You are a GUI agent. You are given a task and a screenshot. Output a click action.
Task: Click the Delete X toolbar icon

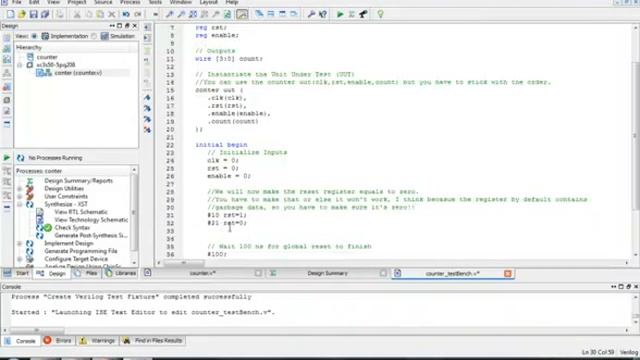[x=111, y=14]
